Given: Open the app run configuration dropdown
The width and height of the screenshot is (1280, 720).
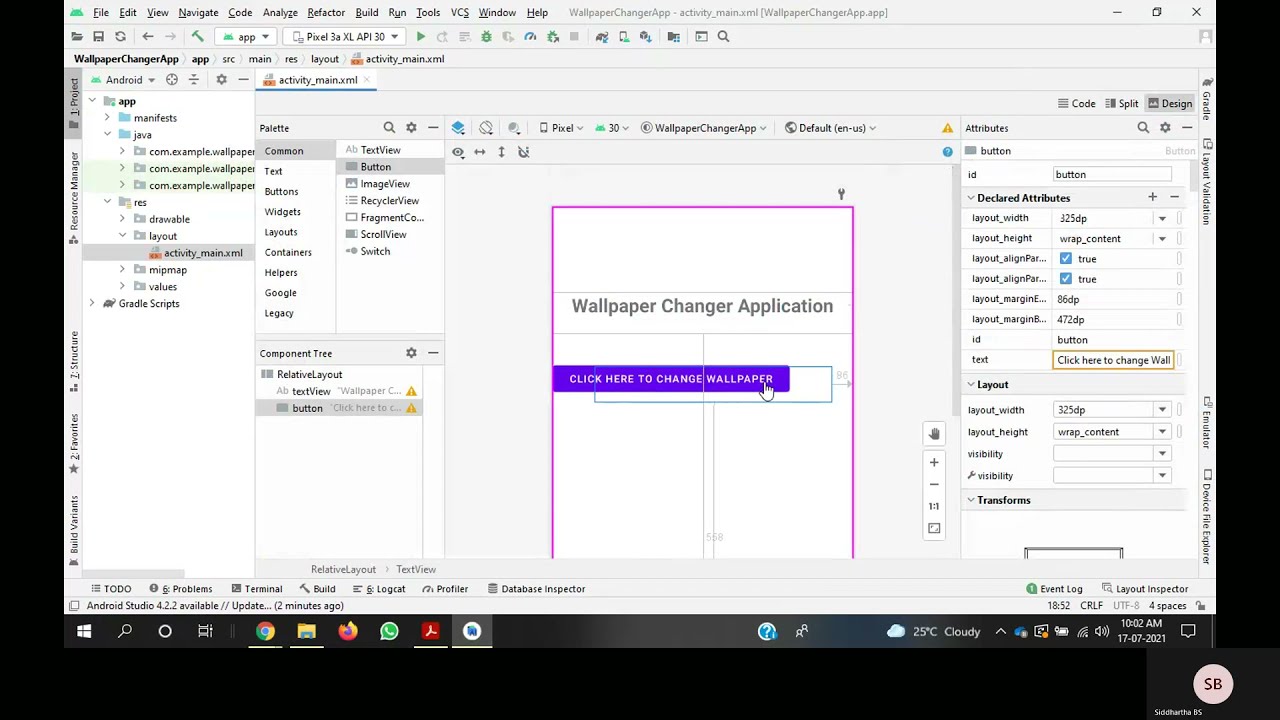Looking at the screenshot, I should (x=247, y=37).
